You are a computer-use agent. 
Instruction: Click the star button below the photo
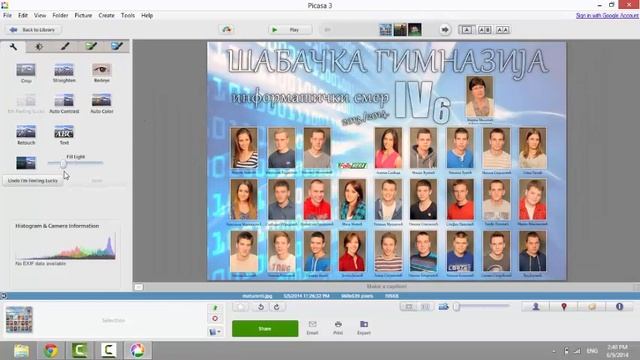240,307
